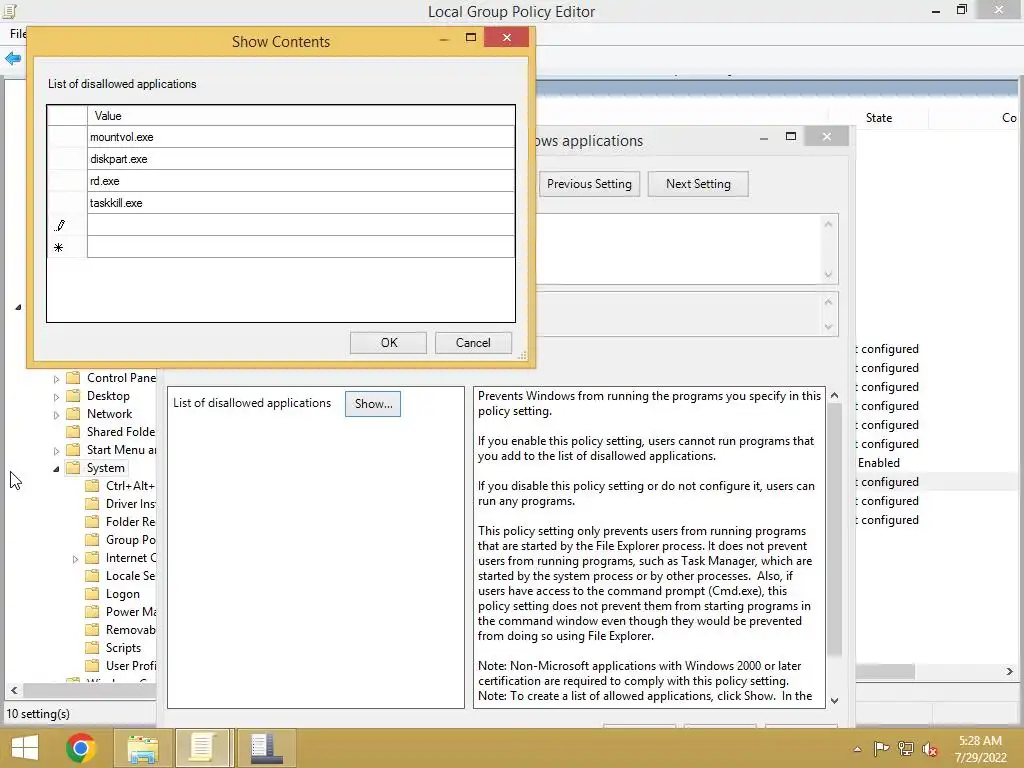This screenshot has height=768, width=1024.
Task: Select the Network folder icon
Action: point(73,413)
